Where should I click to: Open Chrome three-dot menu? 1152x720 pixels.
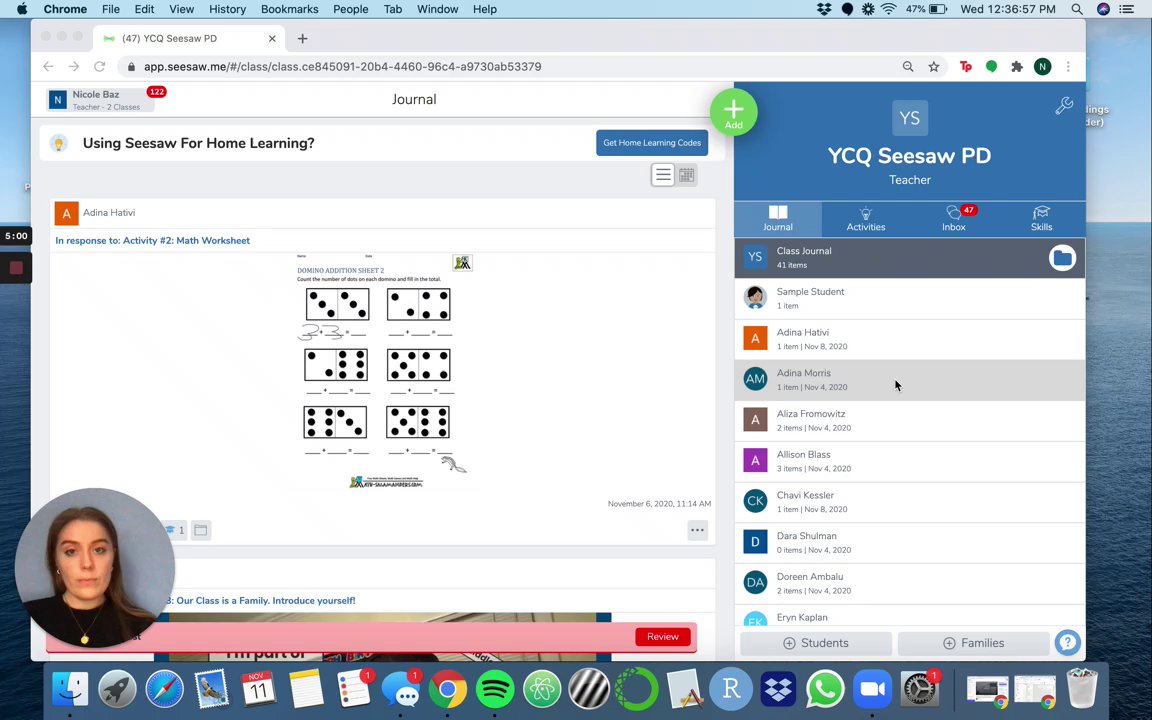tap(1068, 66)
